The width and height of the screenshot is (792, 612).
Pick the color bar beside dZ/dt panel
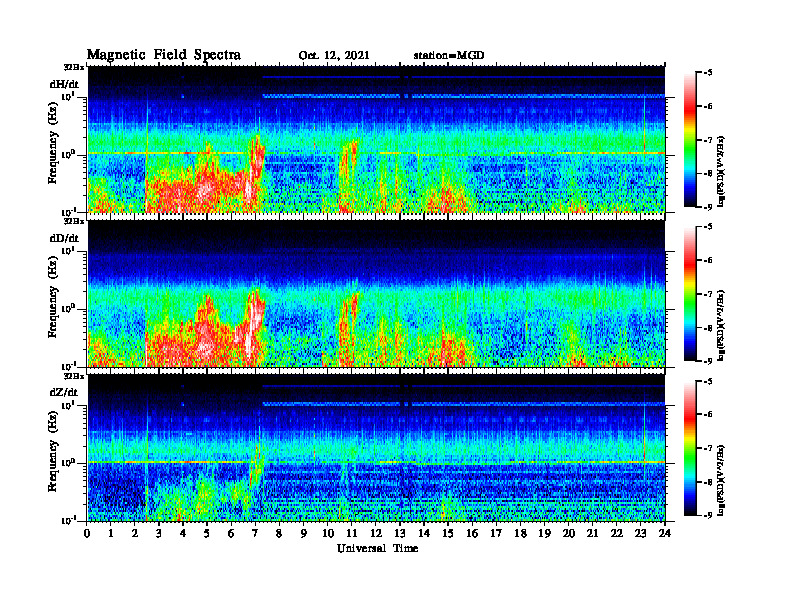click(x=690, y=448)
